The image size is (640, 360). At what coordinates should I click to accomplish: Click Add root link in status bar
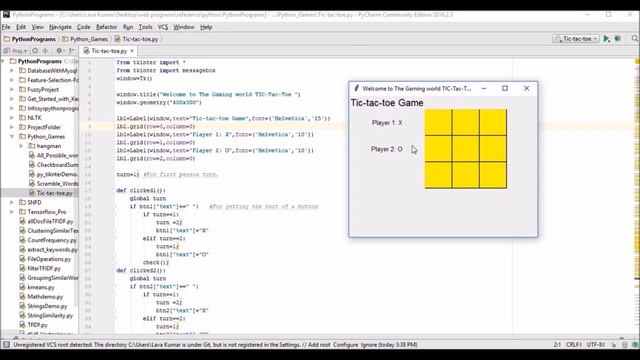tap(319, 345)
